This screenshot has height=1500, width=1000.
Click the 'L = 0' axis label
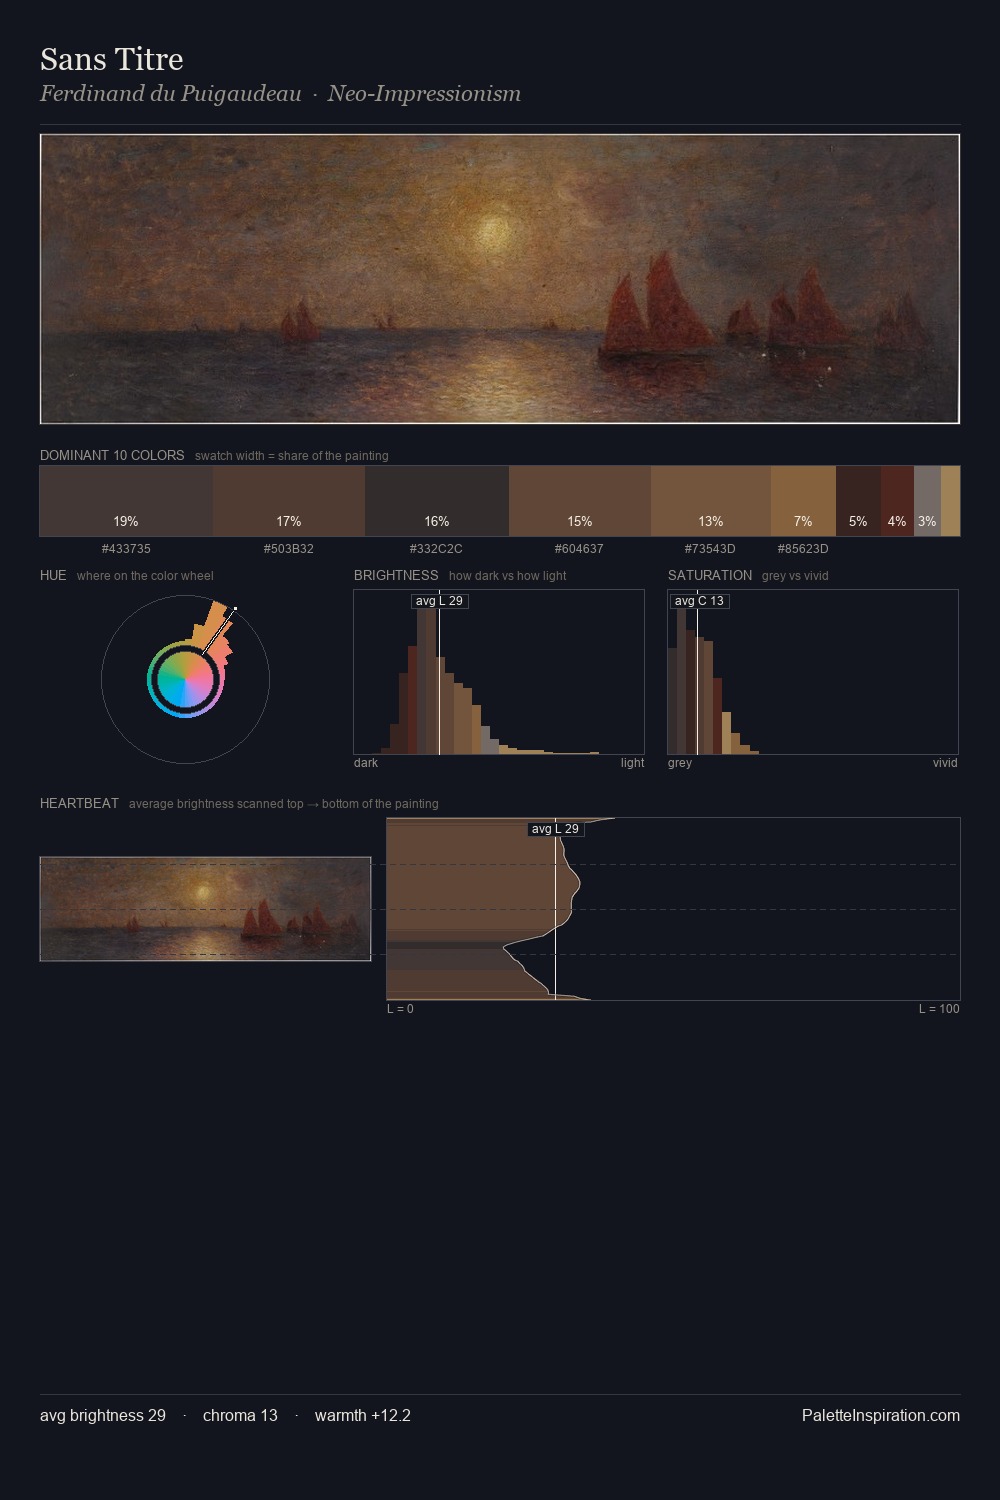coord(400,1009)
